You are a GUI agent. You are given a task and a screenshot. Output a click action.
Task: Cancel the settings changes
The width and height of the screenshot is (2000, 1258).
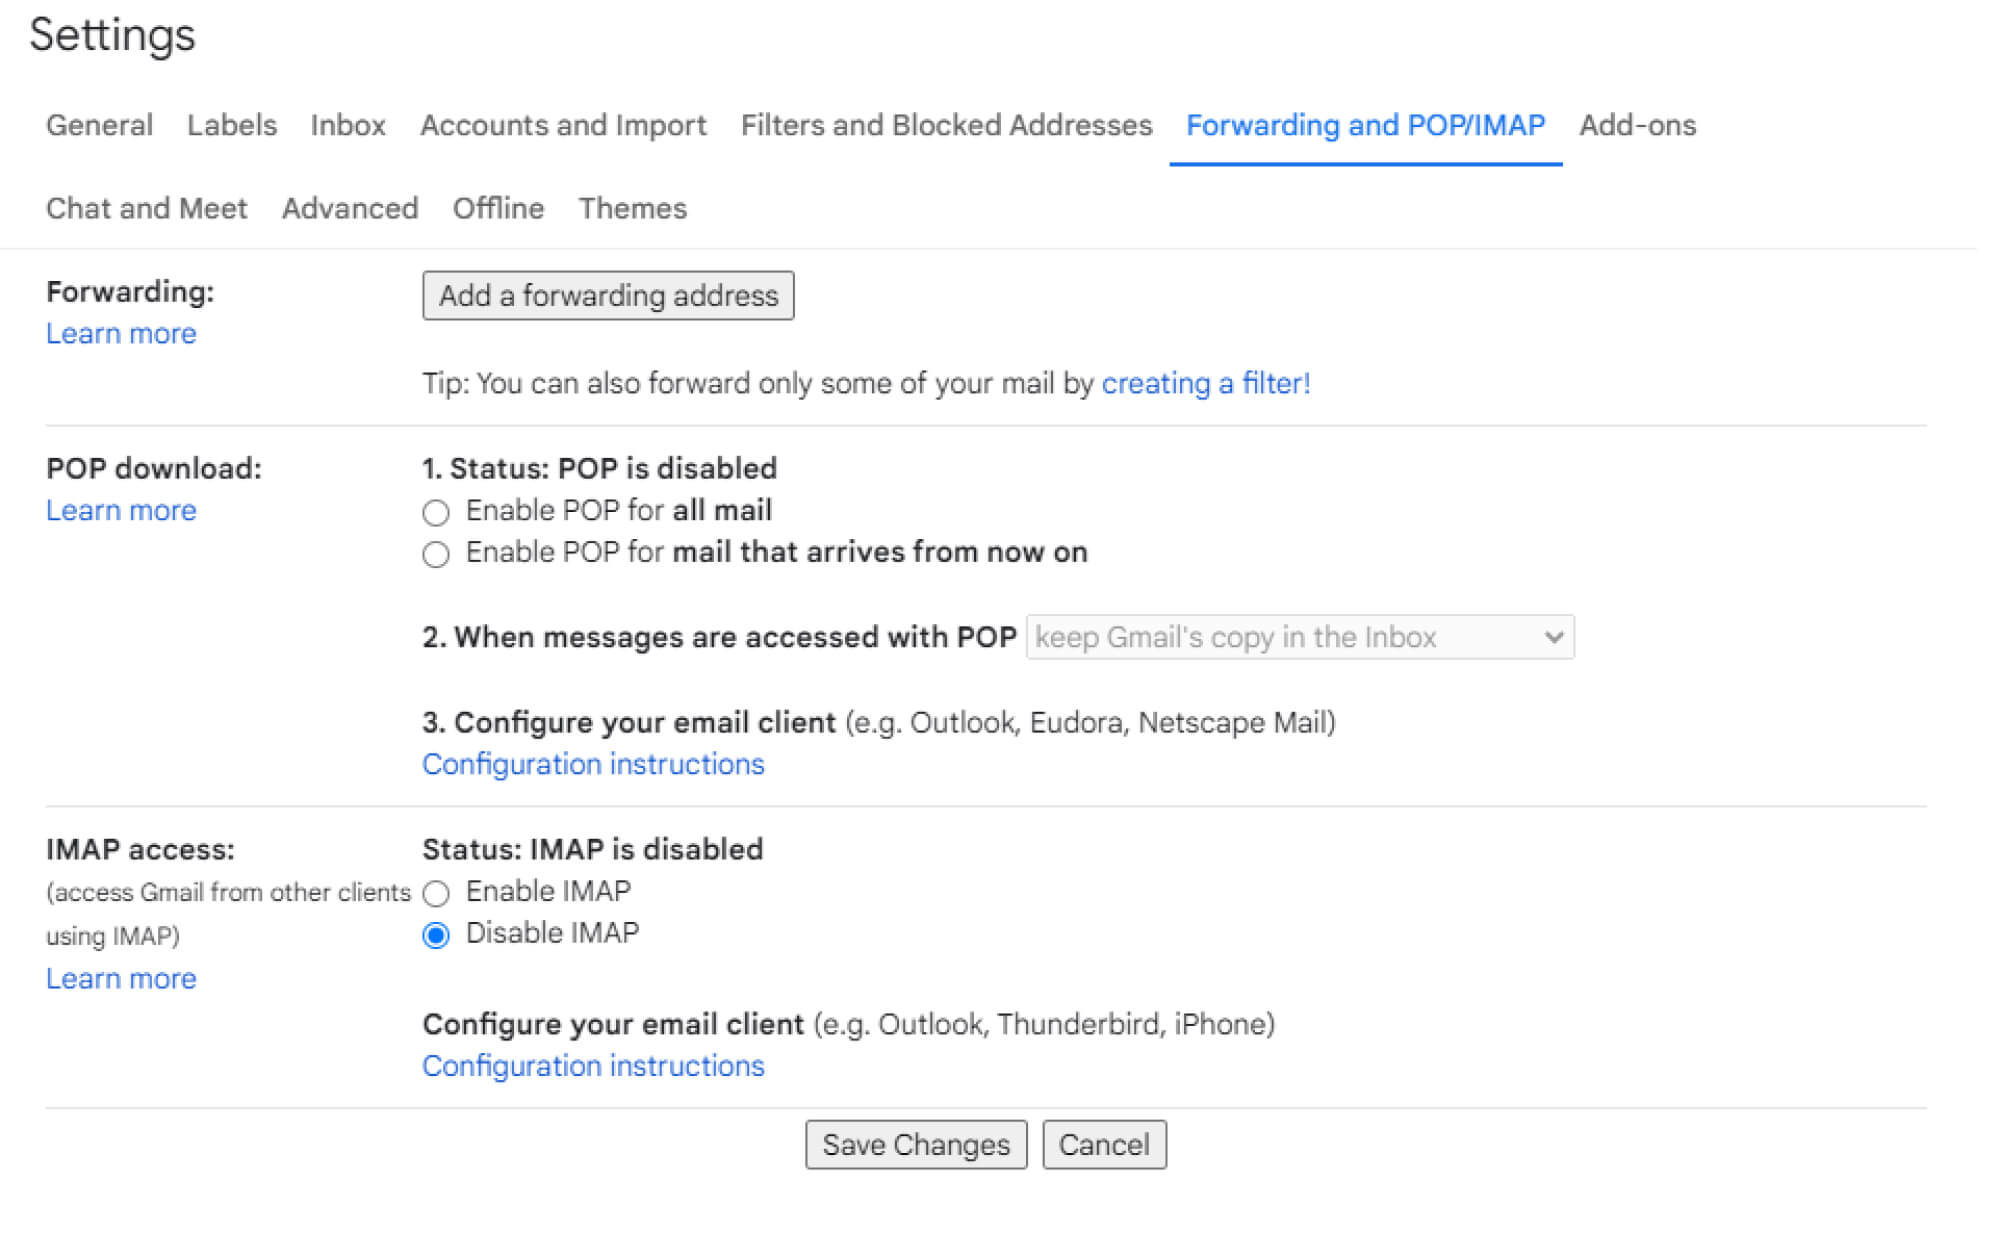click(1104, 1144)
